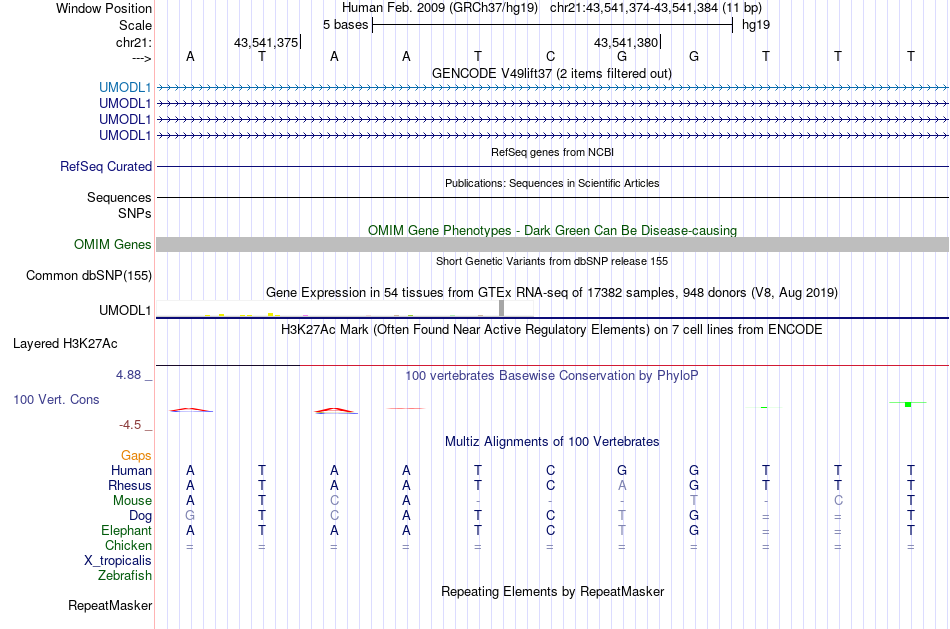Click the Common dbSNP(155) label
This screenshot has width=950, height=629.
click(89, 276)
